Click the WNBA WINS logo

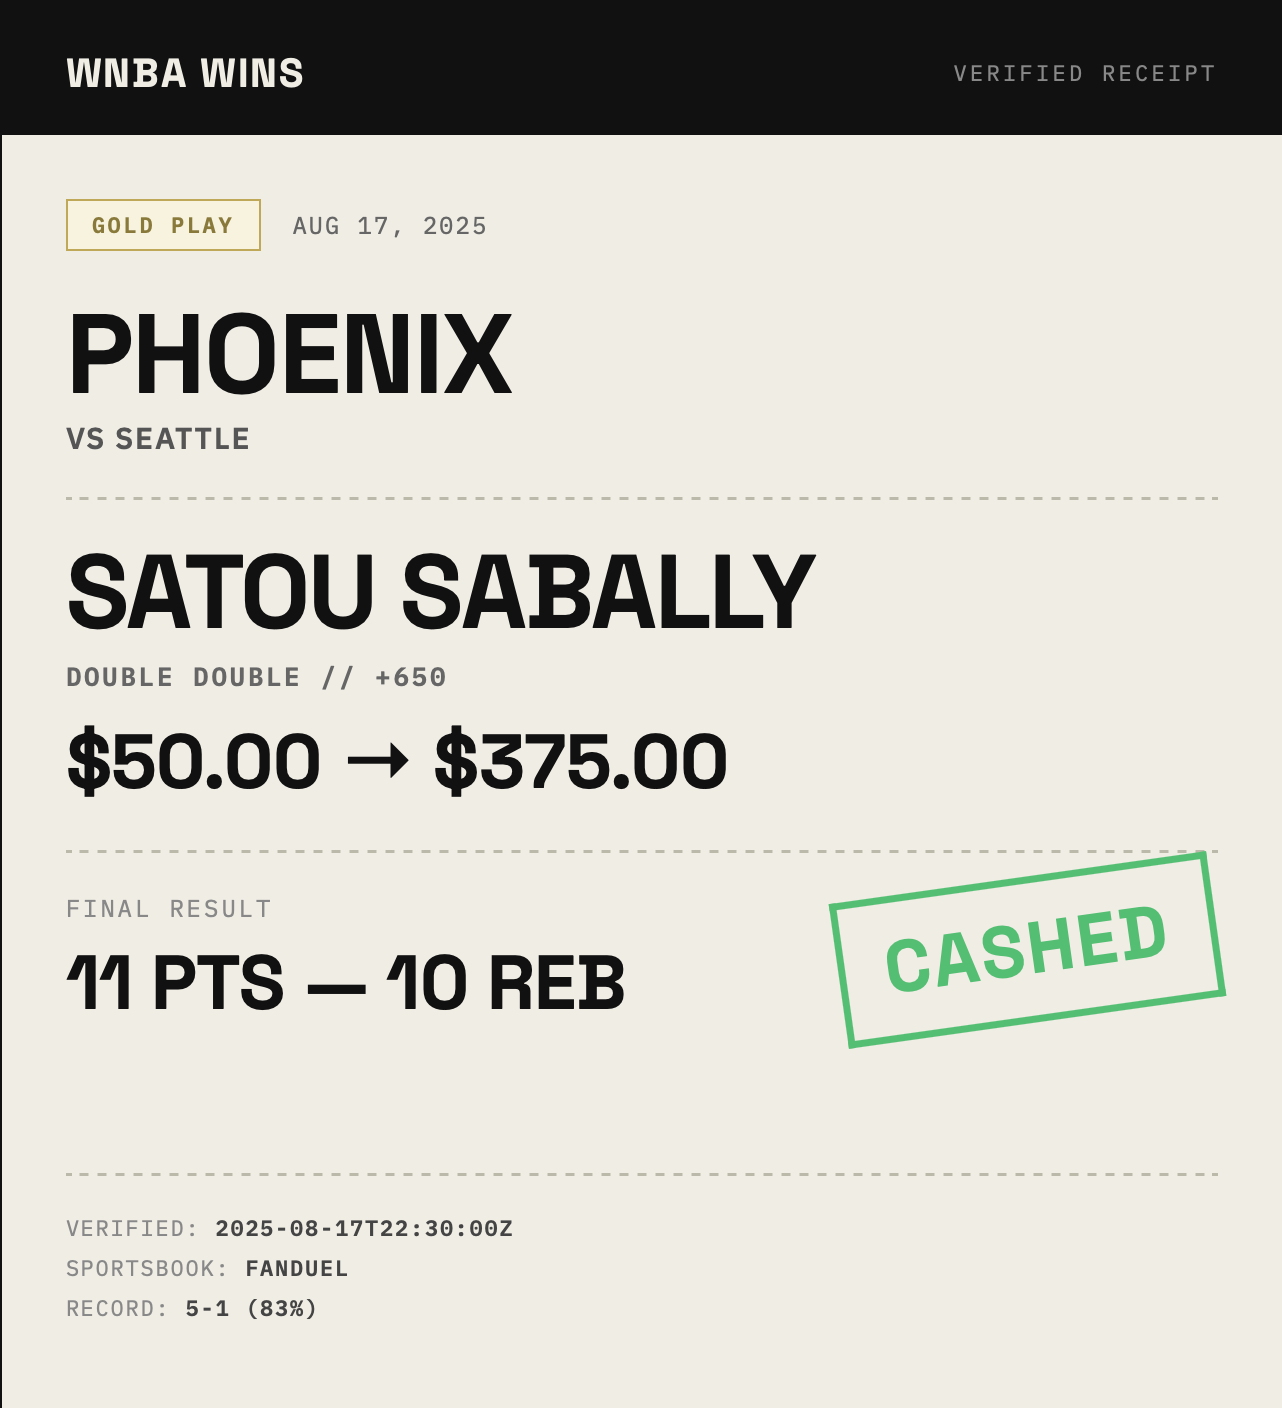point(185,74)
